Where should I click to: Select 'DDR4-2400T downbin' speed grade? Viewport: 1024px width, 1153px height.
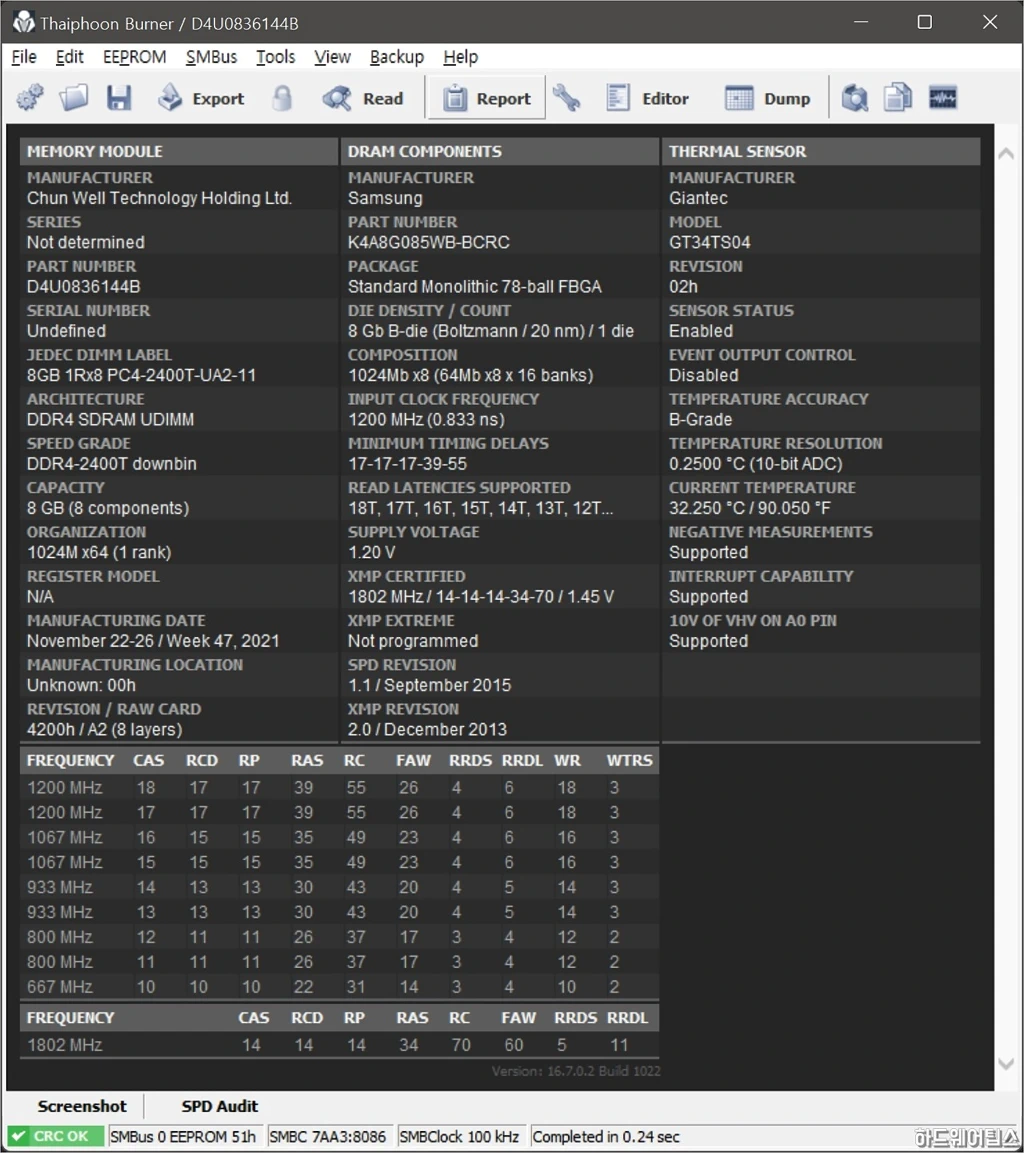click(x=112, y=463)
